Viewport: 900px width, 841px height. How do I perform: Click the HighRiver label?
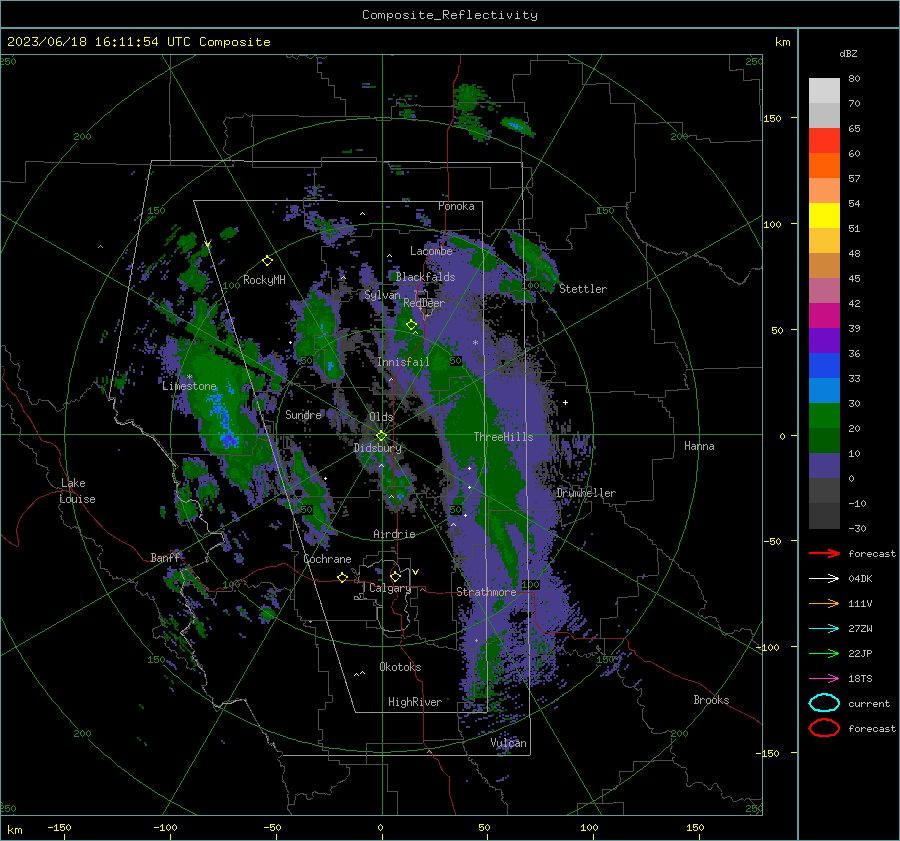[415, 702]
